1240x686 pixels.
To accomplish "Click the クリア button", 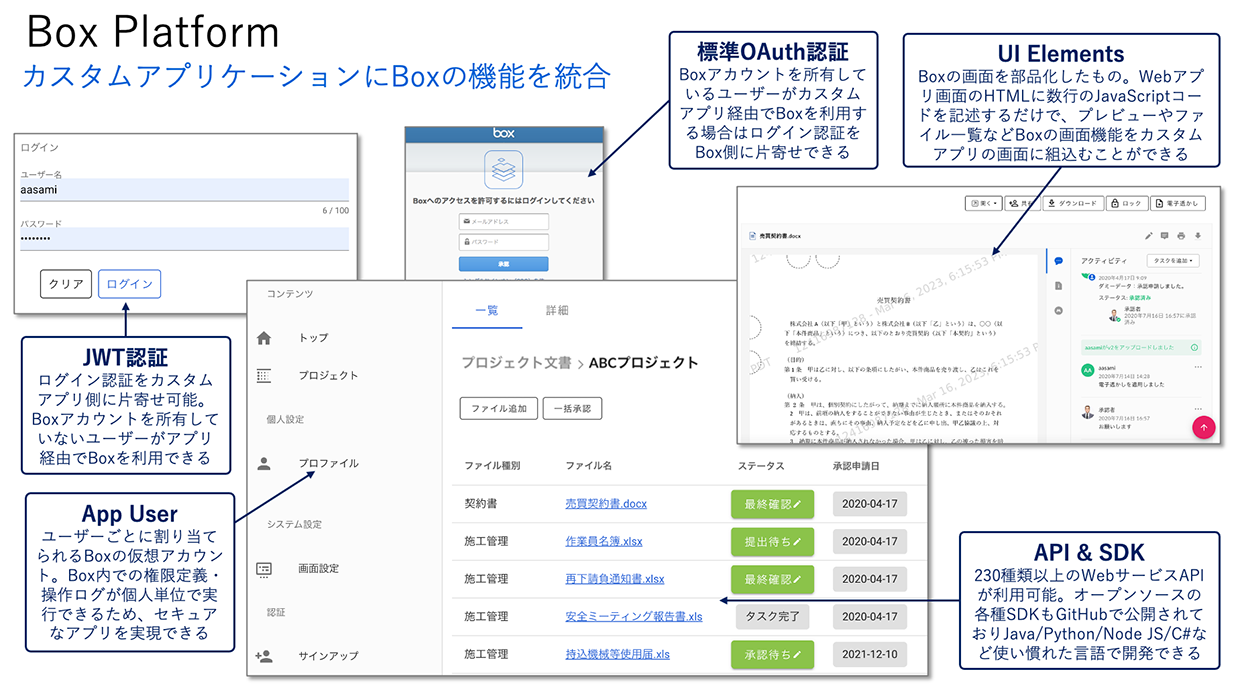I will point(66,284).
